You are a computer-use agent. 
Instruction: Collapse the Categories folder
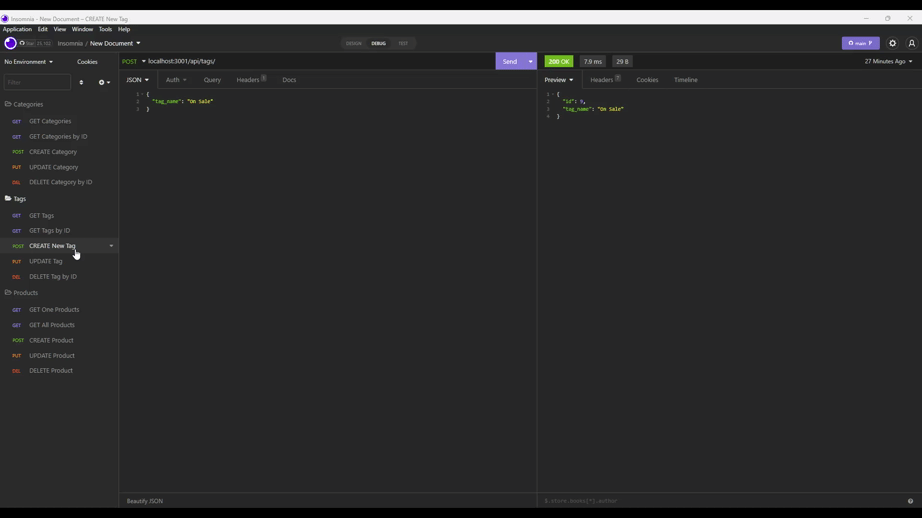coord(24,104)
